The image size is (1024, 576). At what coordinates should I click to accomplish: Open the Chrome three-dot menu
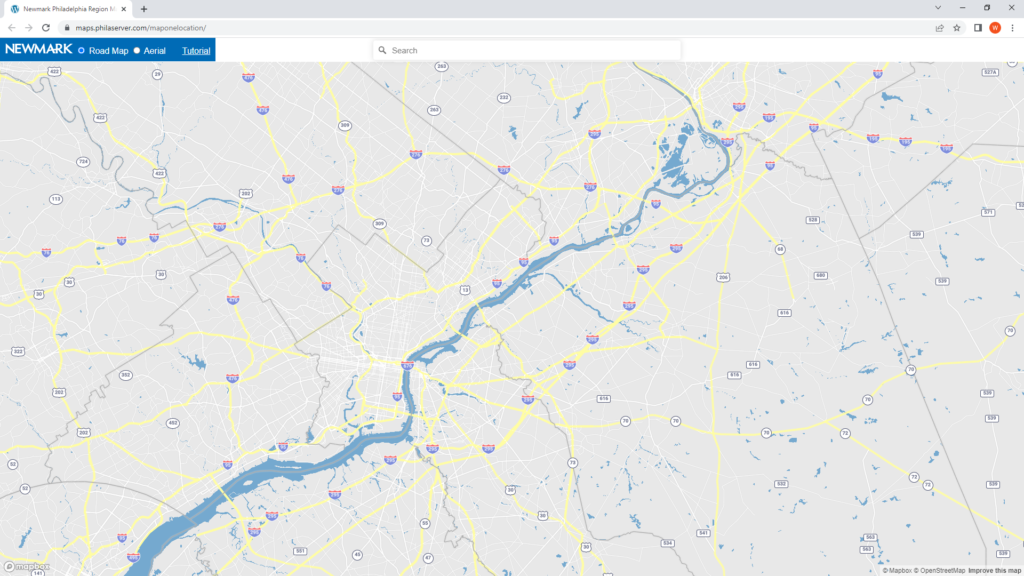[1012, 28]
